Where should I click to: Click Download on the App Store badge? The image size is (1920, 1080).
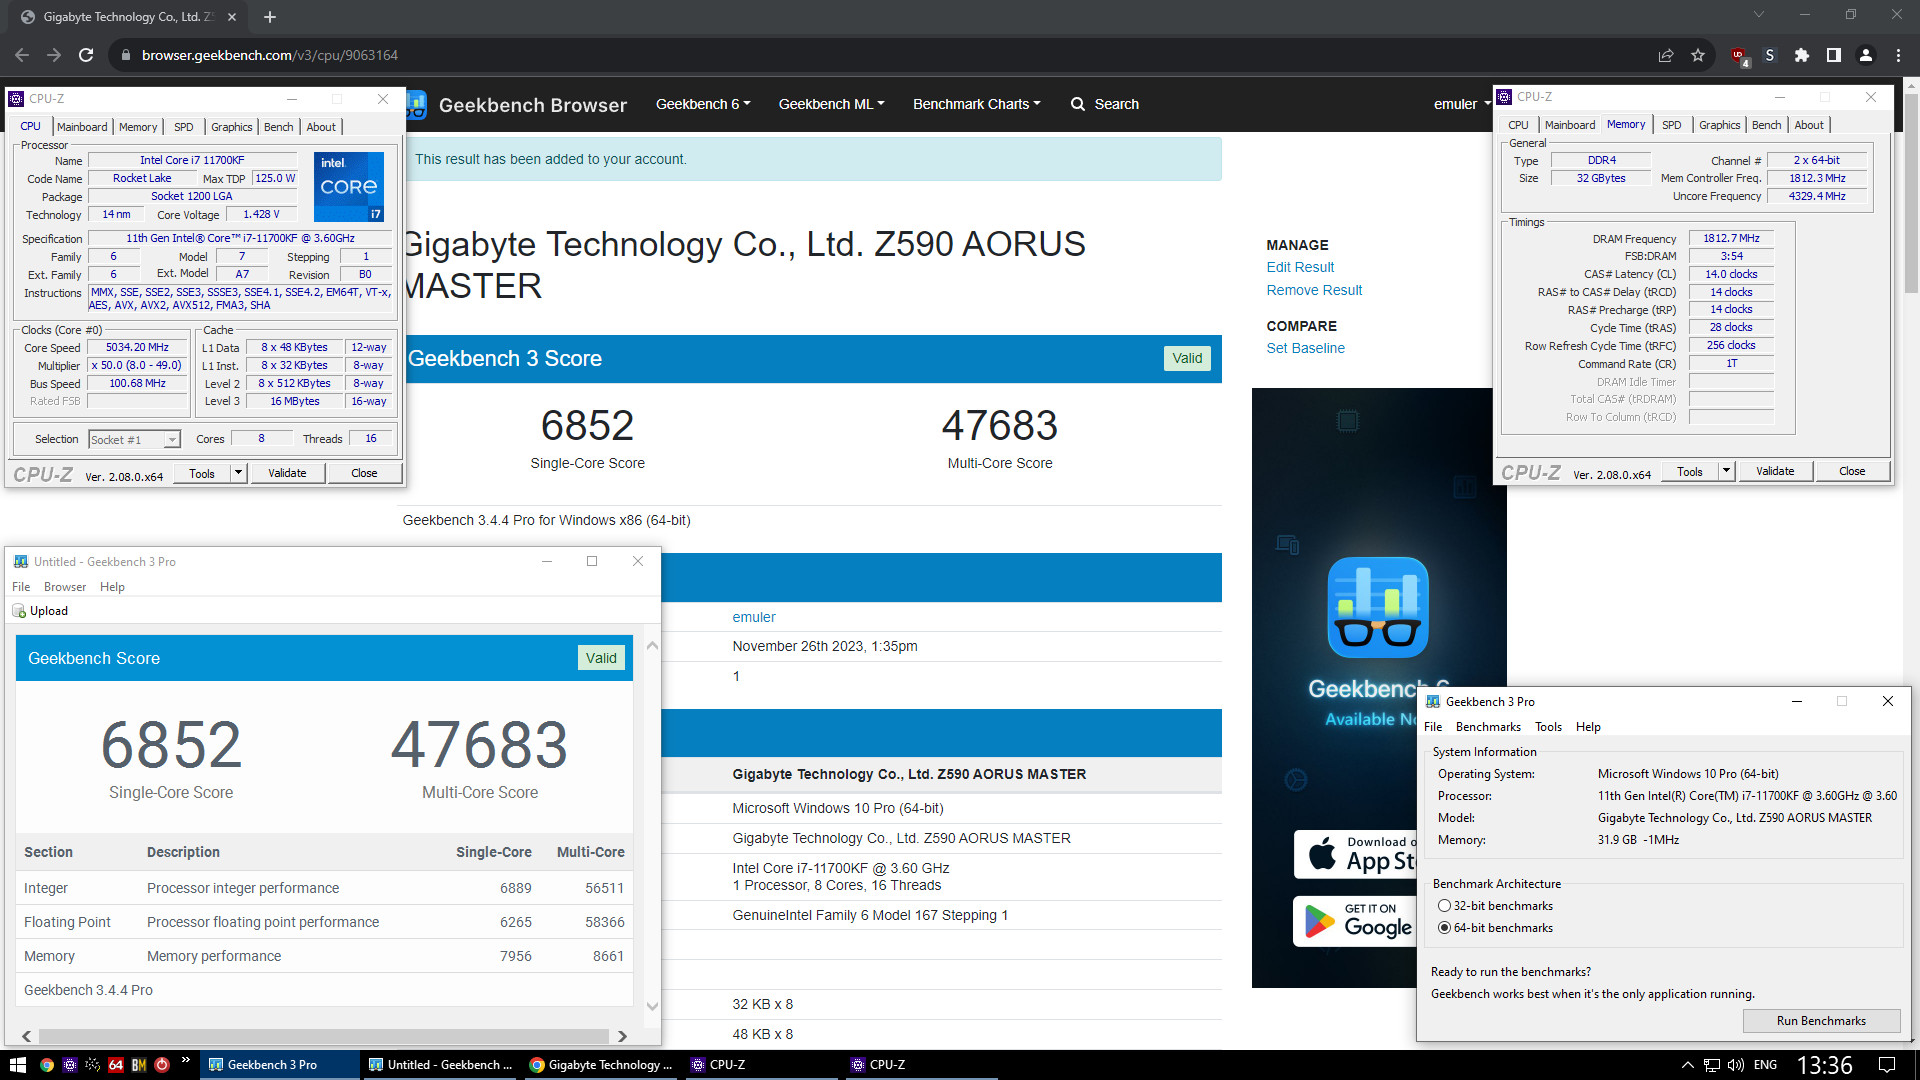[1355, 854]
